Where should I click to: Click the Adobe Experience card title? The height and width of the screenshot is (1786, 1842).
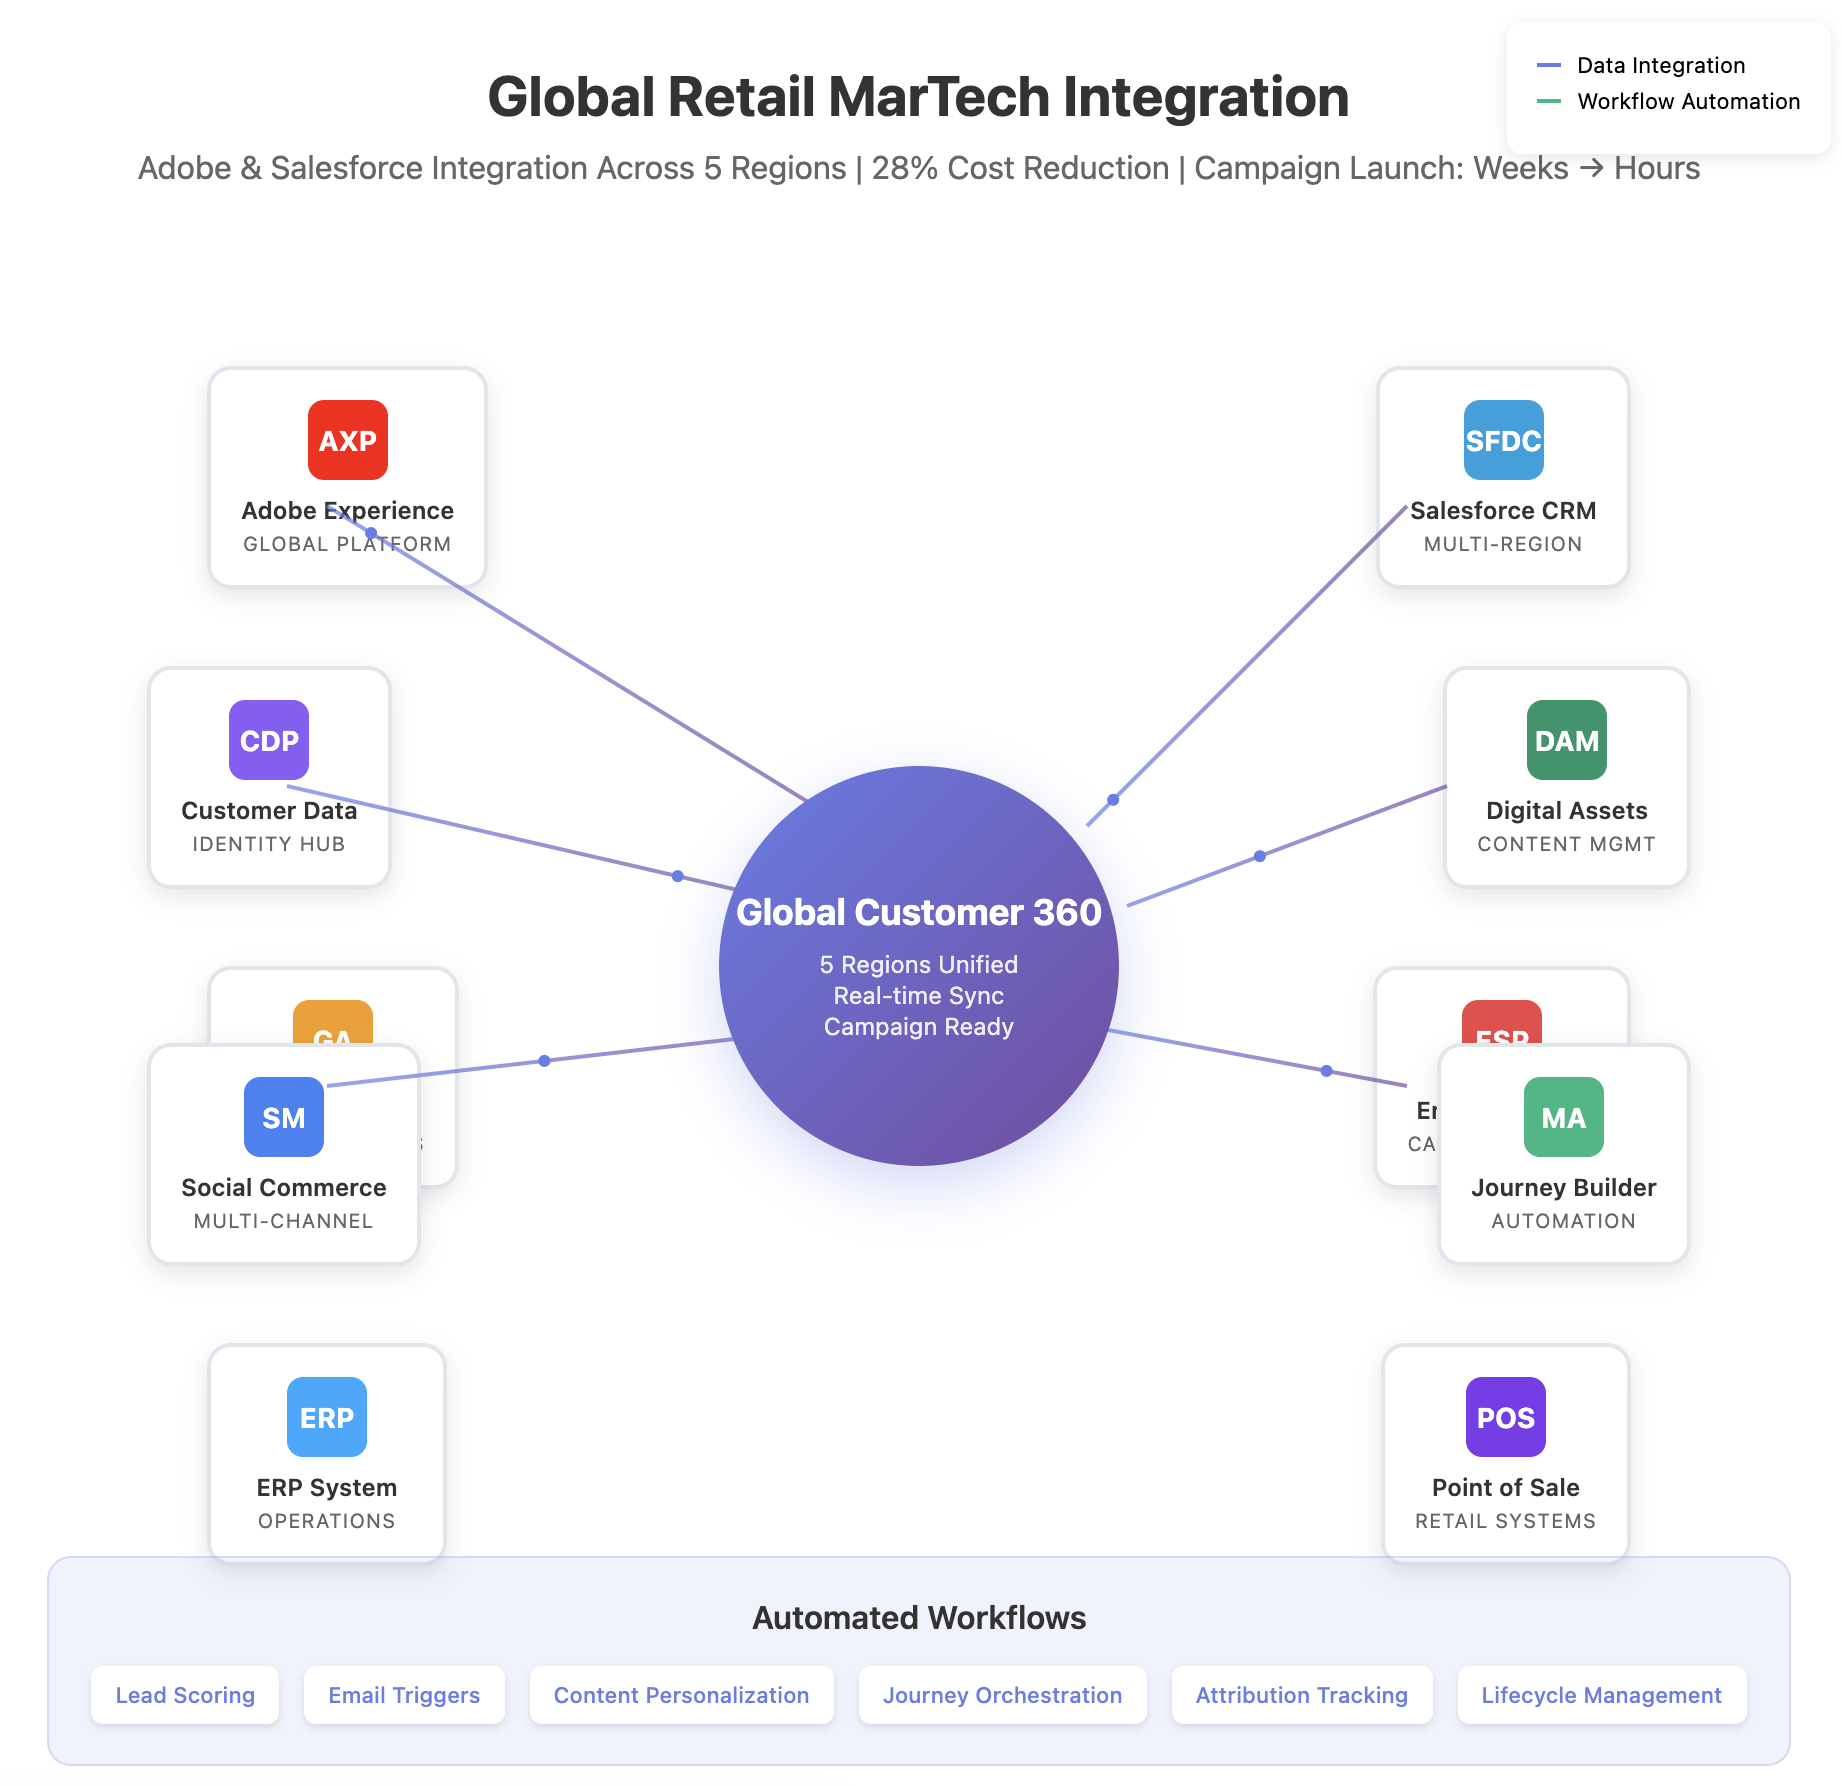pyautogui.click(x=347, y=510)
